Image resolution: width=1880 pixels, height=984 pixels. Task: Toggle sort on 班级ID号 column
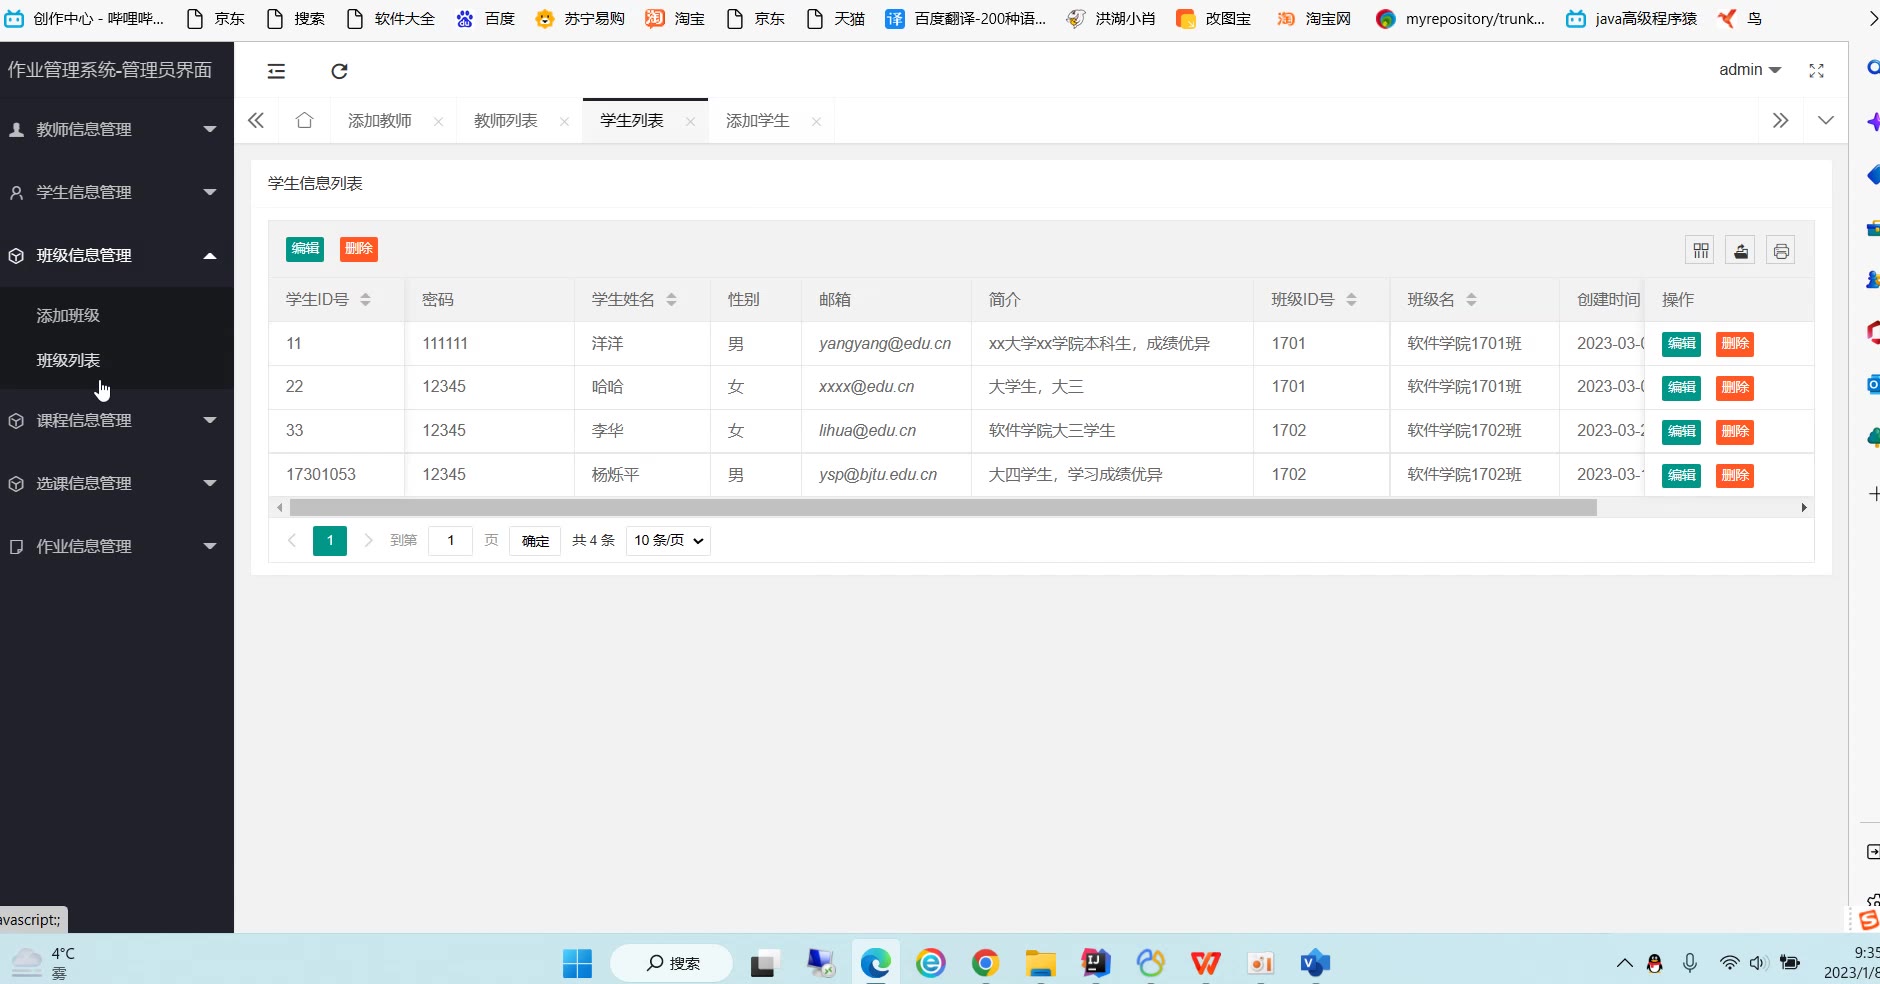[1351, 300]
